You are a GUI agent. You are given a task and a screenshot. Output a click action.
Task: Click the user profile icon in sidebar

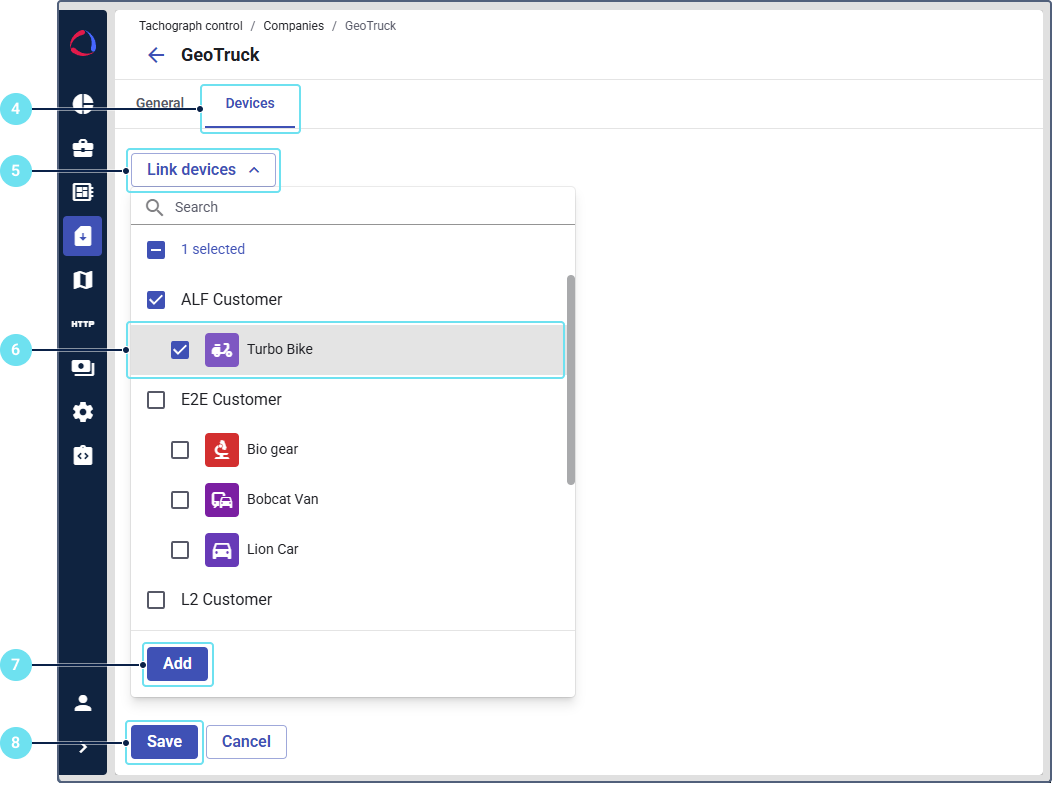point(83,702)
